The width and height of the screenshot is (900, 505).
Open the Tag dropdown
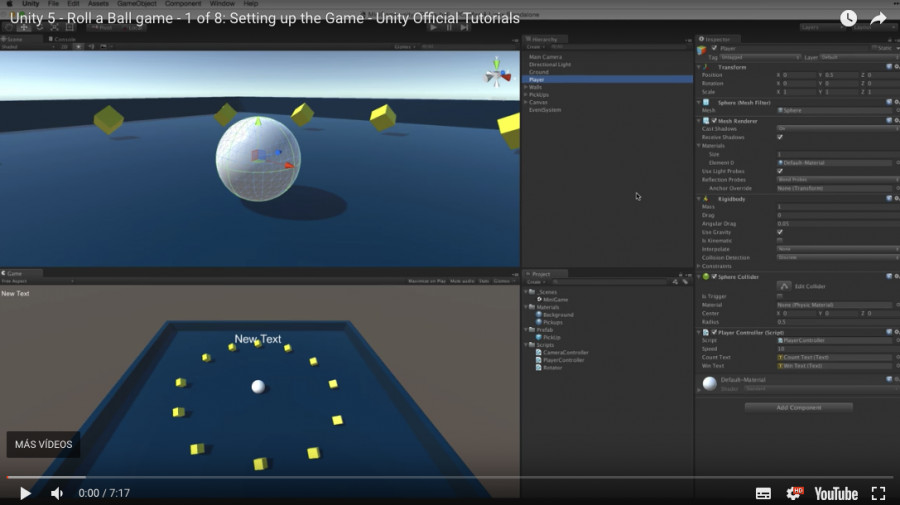pos(760,57)
